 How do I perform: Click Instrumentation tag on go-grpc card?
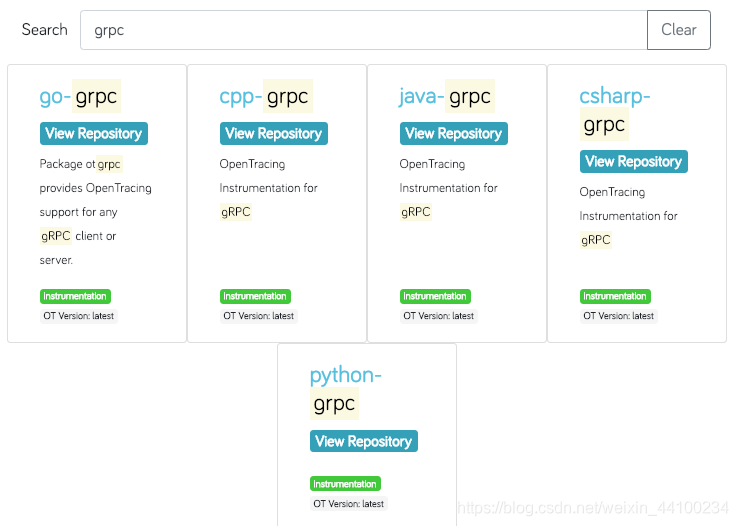(75, 296)
